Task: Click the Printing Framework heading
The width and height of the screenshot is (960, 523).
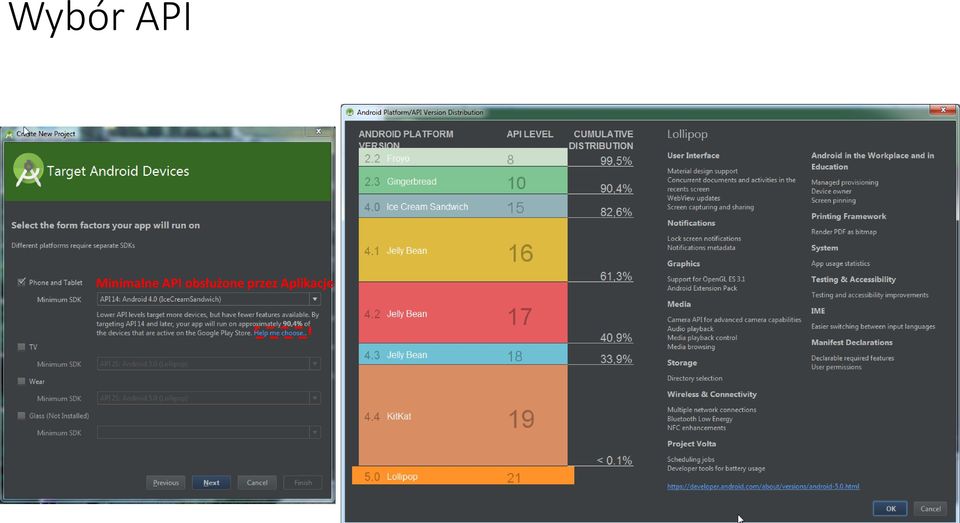Action: click(849, 216)
